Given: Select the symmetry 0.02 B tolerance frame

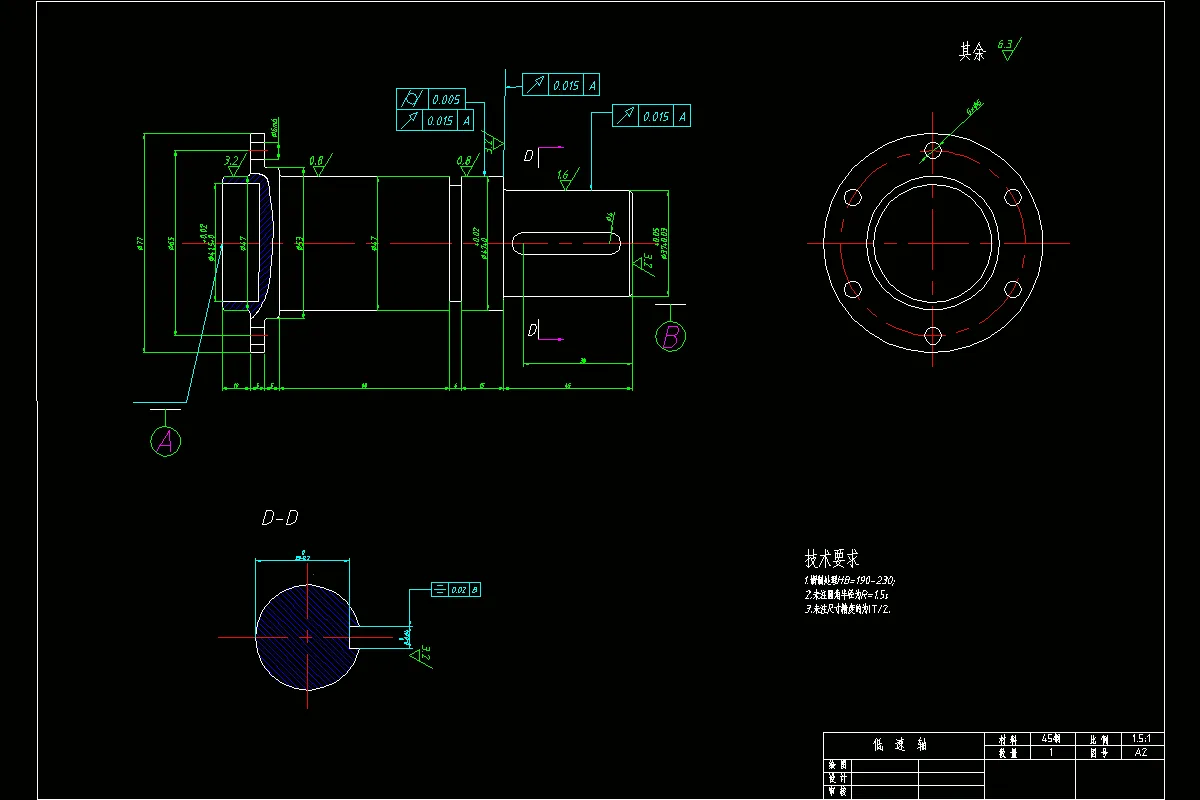Looking at the screenshot, I should pos(456,590).
